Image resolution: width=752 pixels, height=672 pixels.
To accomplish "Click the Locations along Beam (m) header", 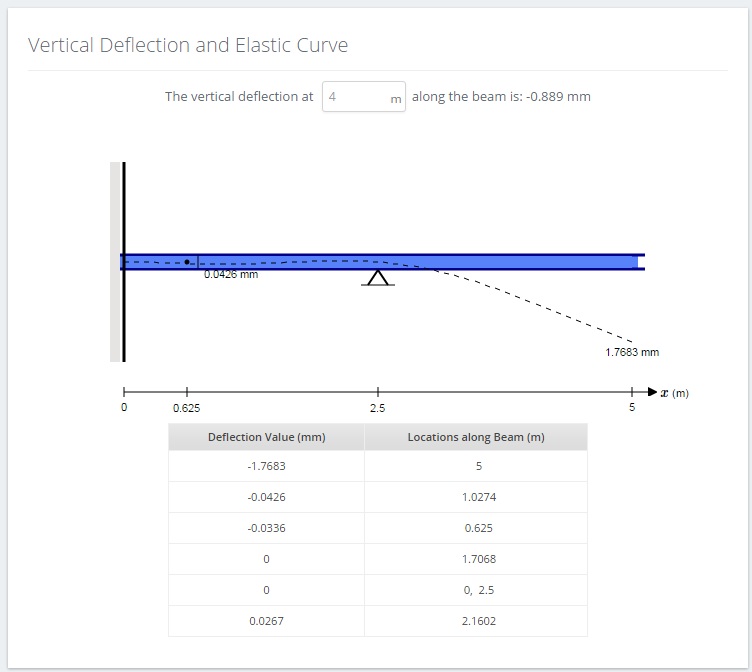I will [x=476, y=437].
